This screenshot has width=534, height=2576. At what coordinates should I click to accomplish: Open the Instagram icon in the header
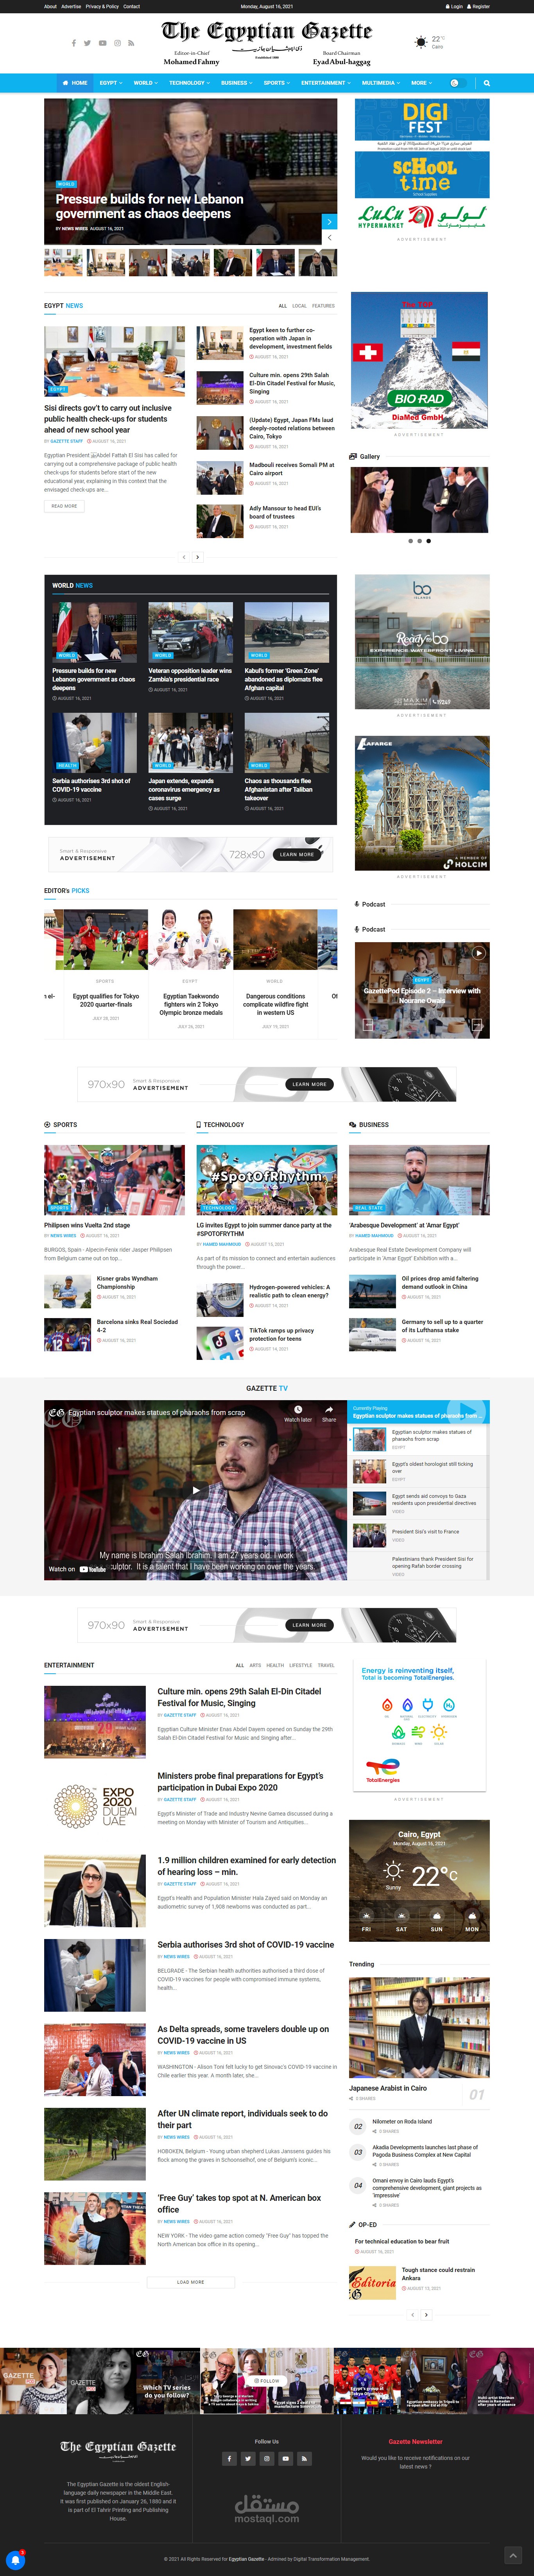(117, 43)
